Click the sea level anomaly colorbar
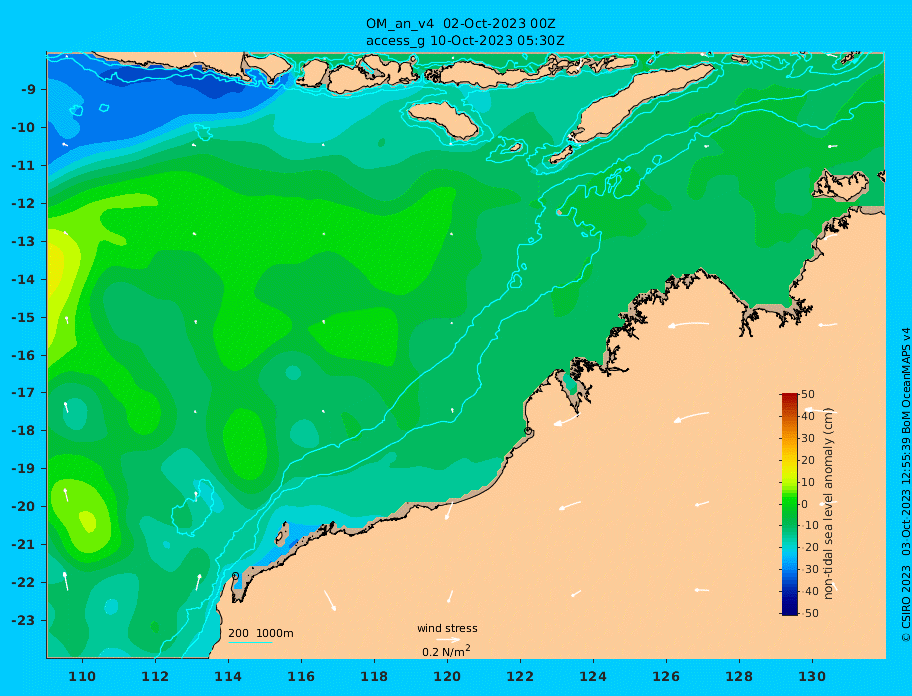Image resolution: width=912 pixels, height=696 pixels. 790,504
